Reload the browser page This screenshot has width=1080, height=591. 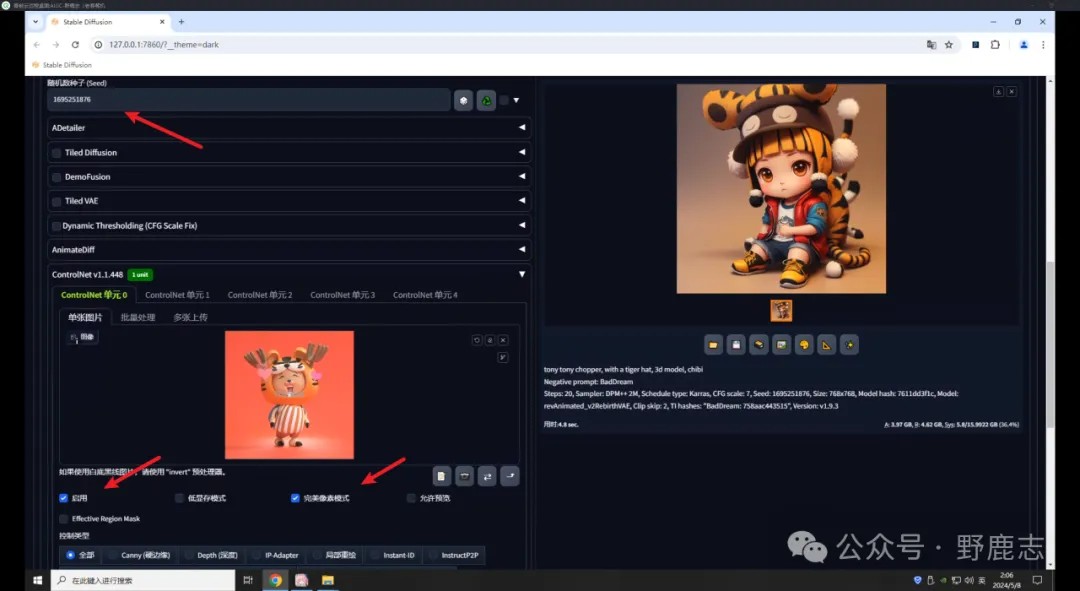(x=75, y=45)
